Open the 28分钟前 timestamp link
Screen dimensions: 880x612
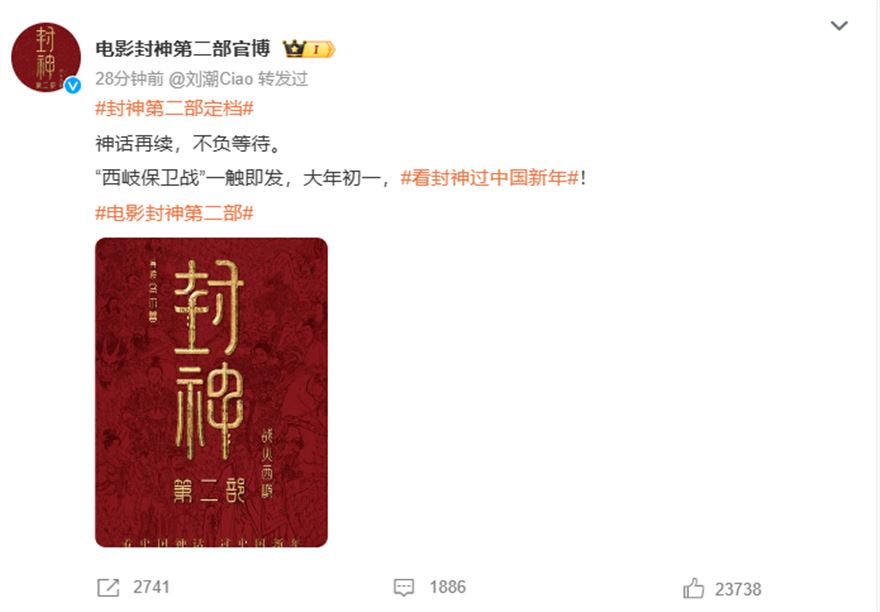click(129, 79)
